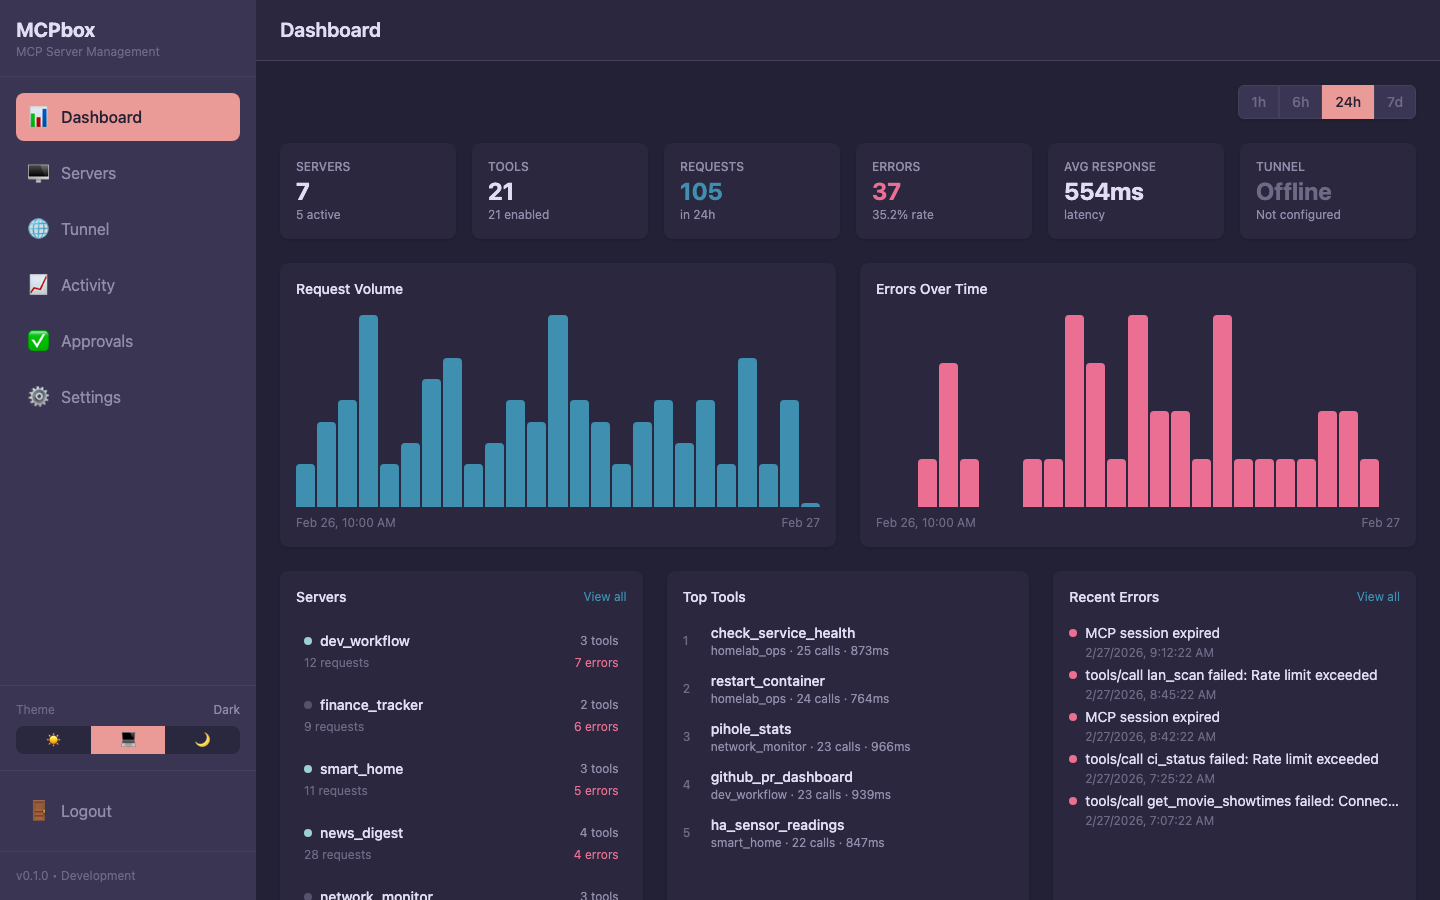The image size is (1440, 900).
Task: Enable dark mode with the moon toggle
Action: tap(203, 740)
